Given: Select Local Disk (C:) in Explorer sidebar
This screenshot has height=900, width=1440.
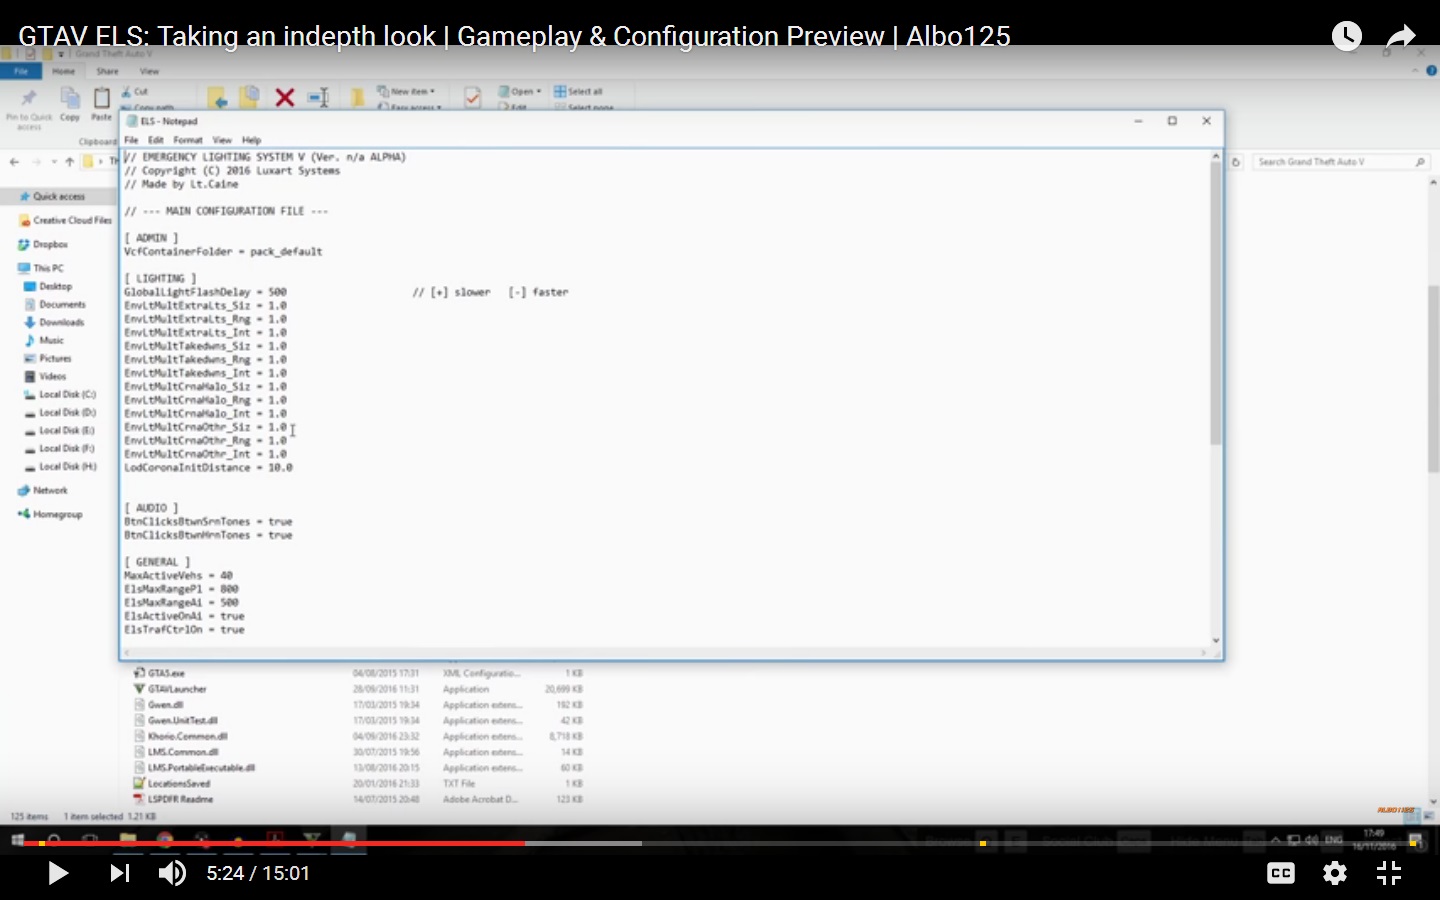Looking at the screenshot, I should (61, 394).
